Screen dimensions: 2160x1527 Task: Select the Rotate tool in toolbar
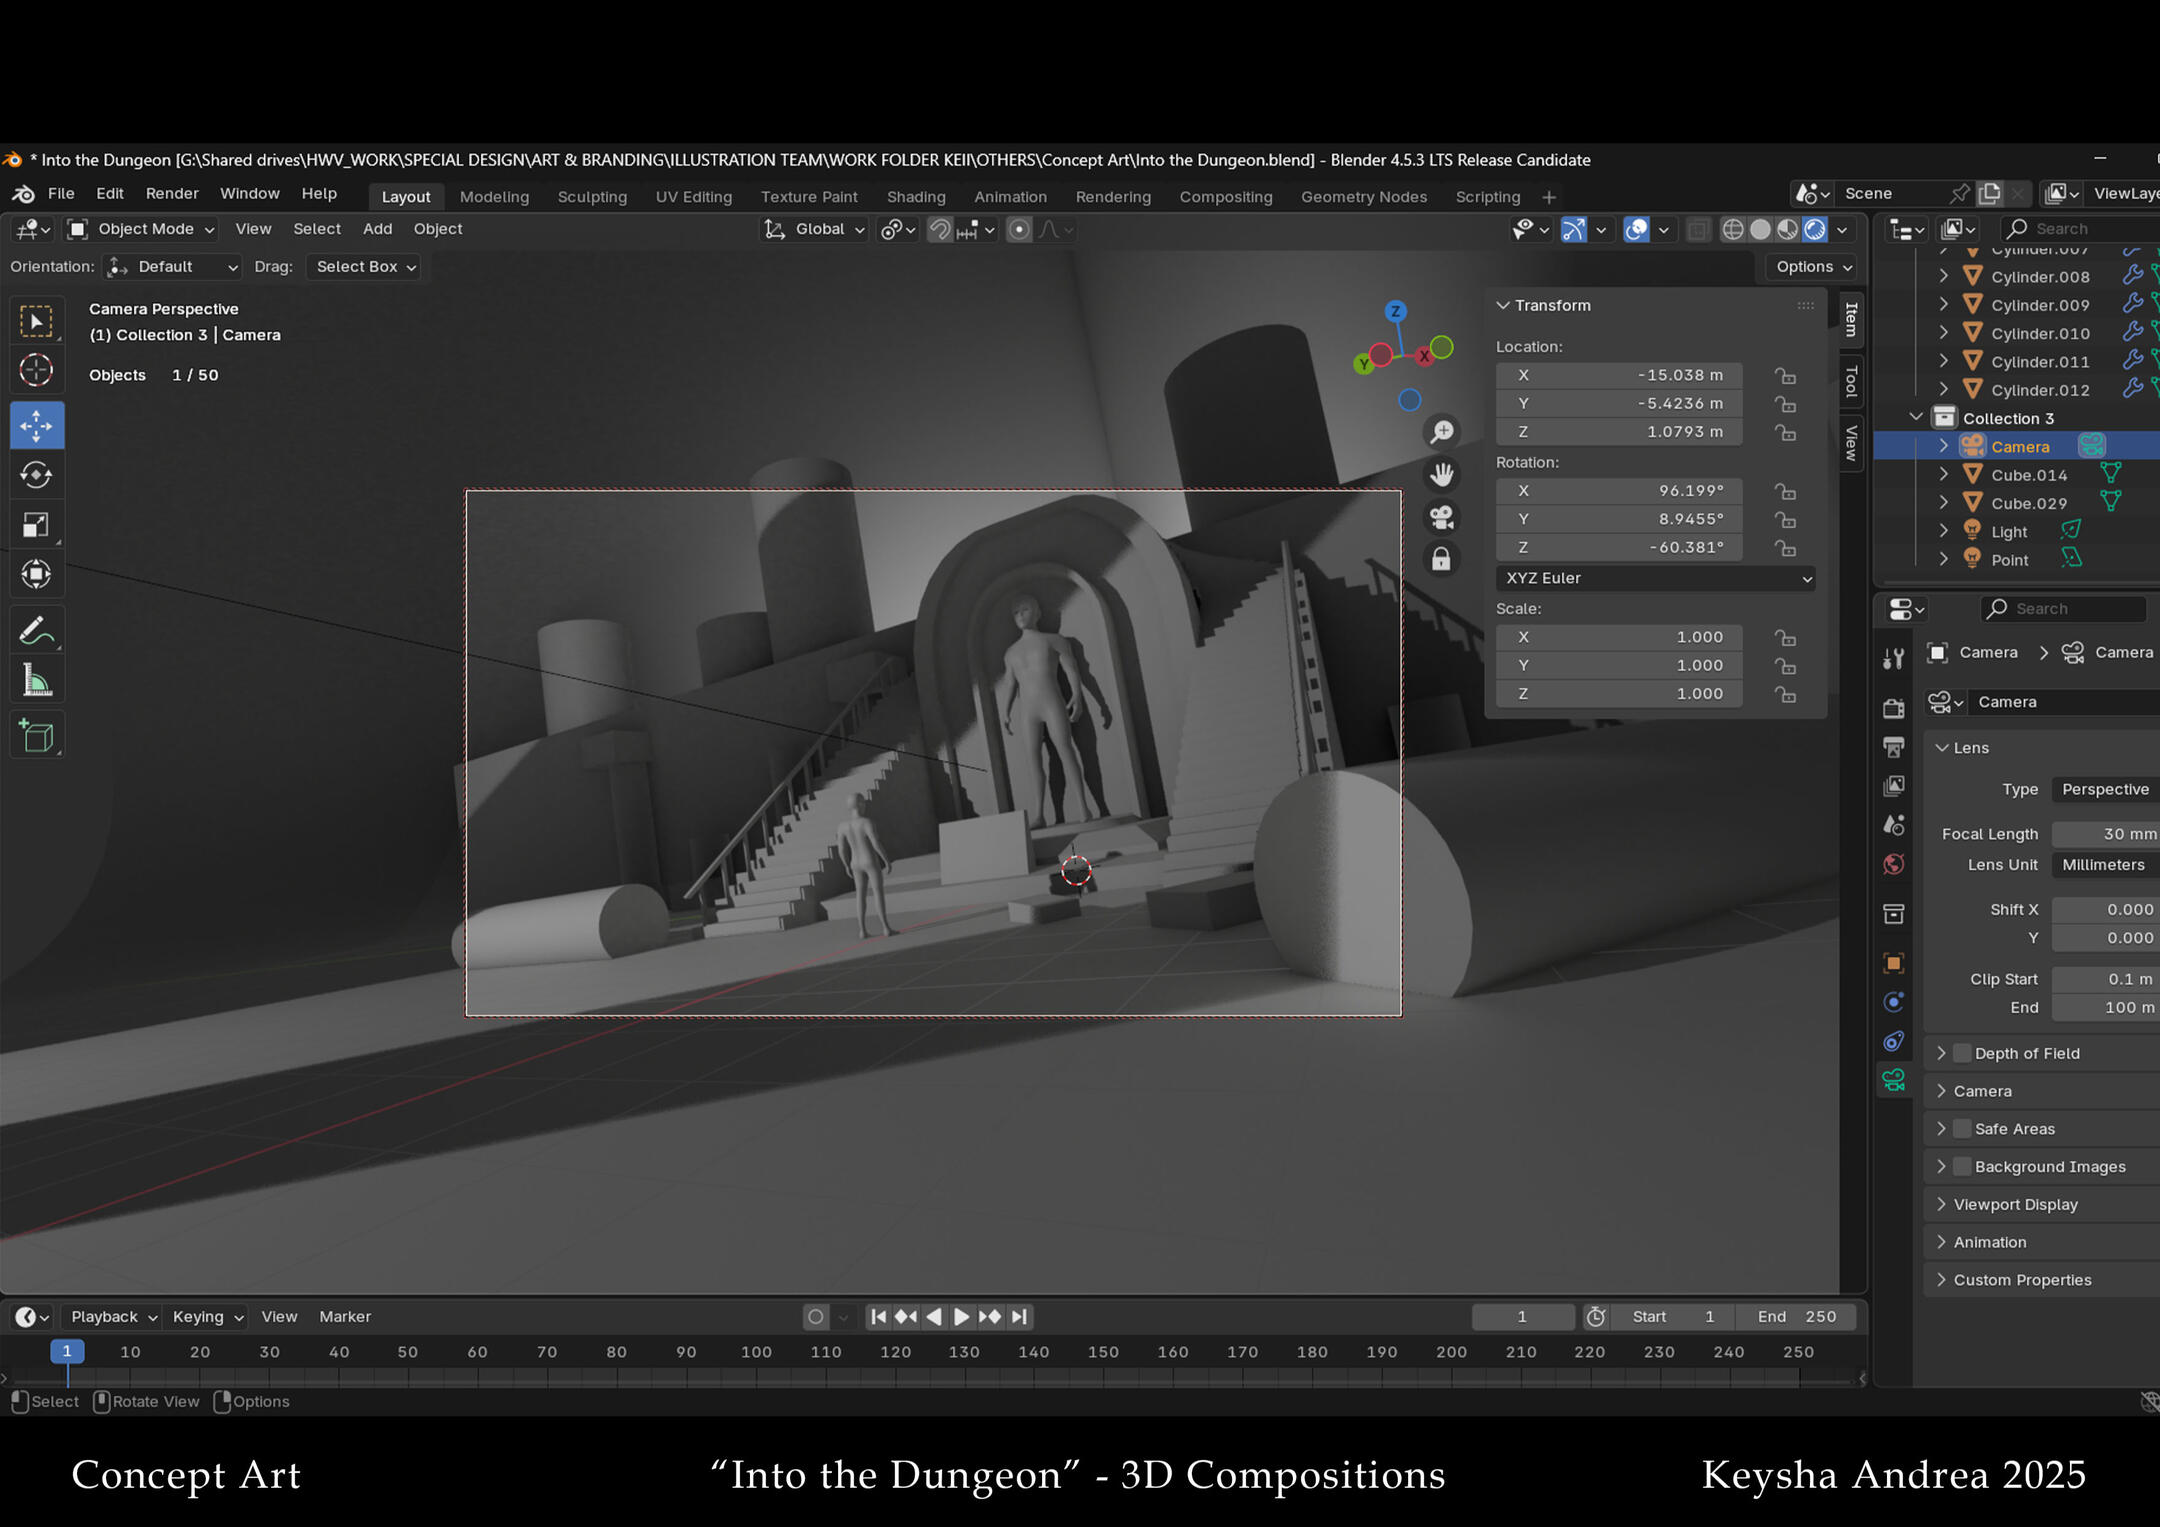[37, 475]
